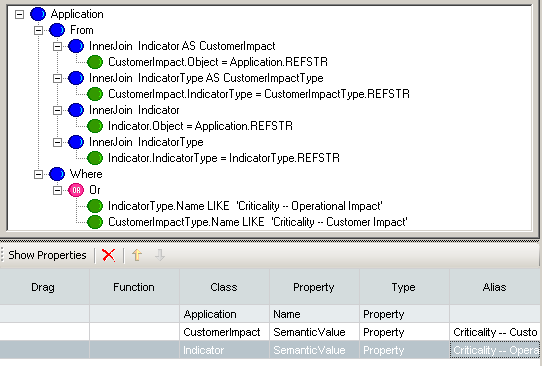Click blue icon of plain InnerJoin IndicatorType
542x366 pixels.
[76, 142]
